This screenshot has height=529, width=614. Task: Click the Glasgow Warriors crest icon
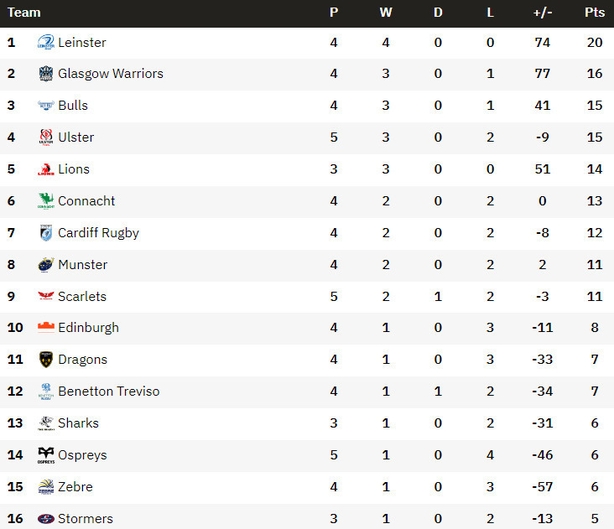pyautogui.click(x=46, y=74)
